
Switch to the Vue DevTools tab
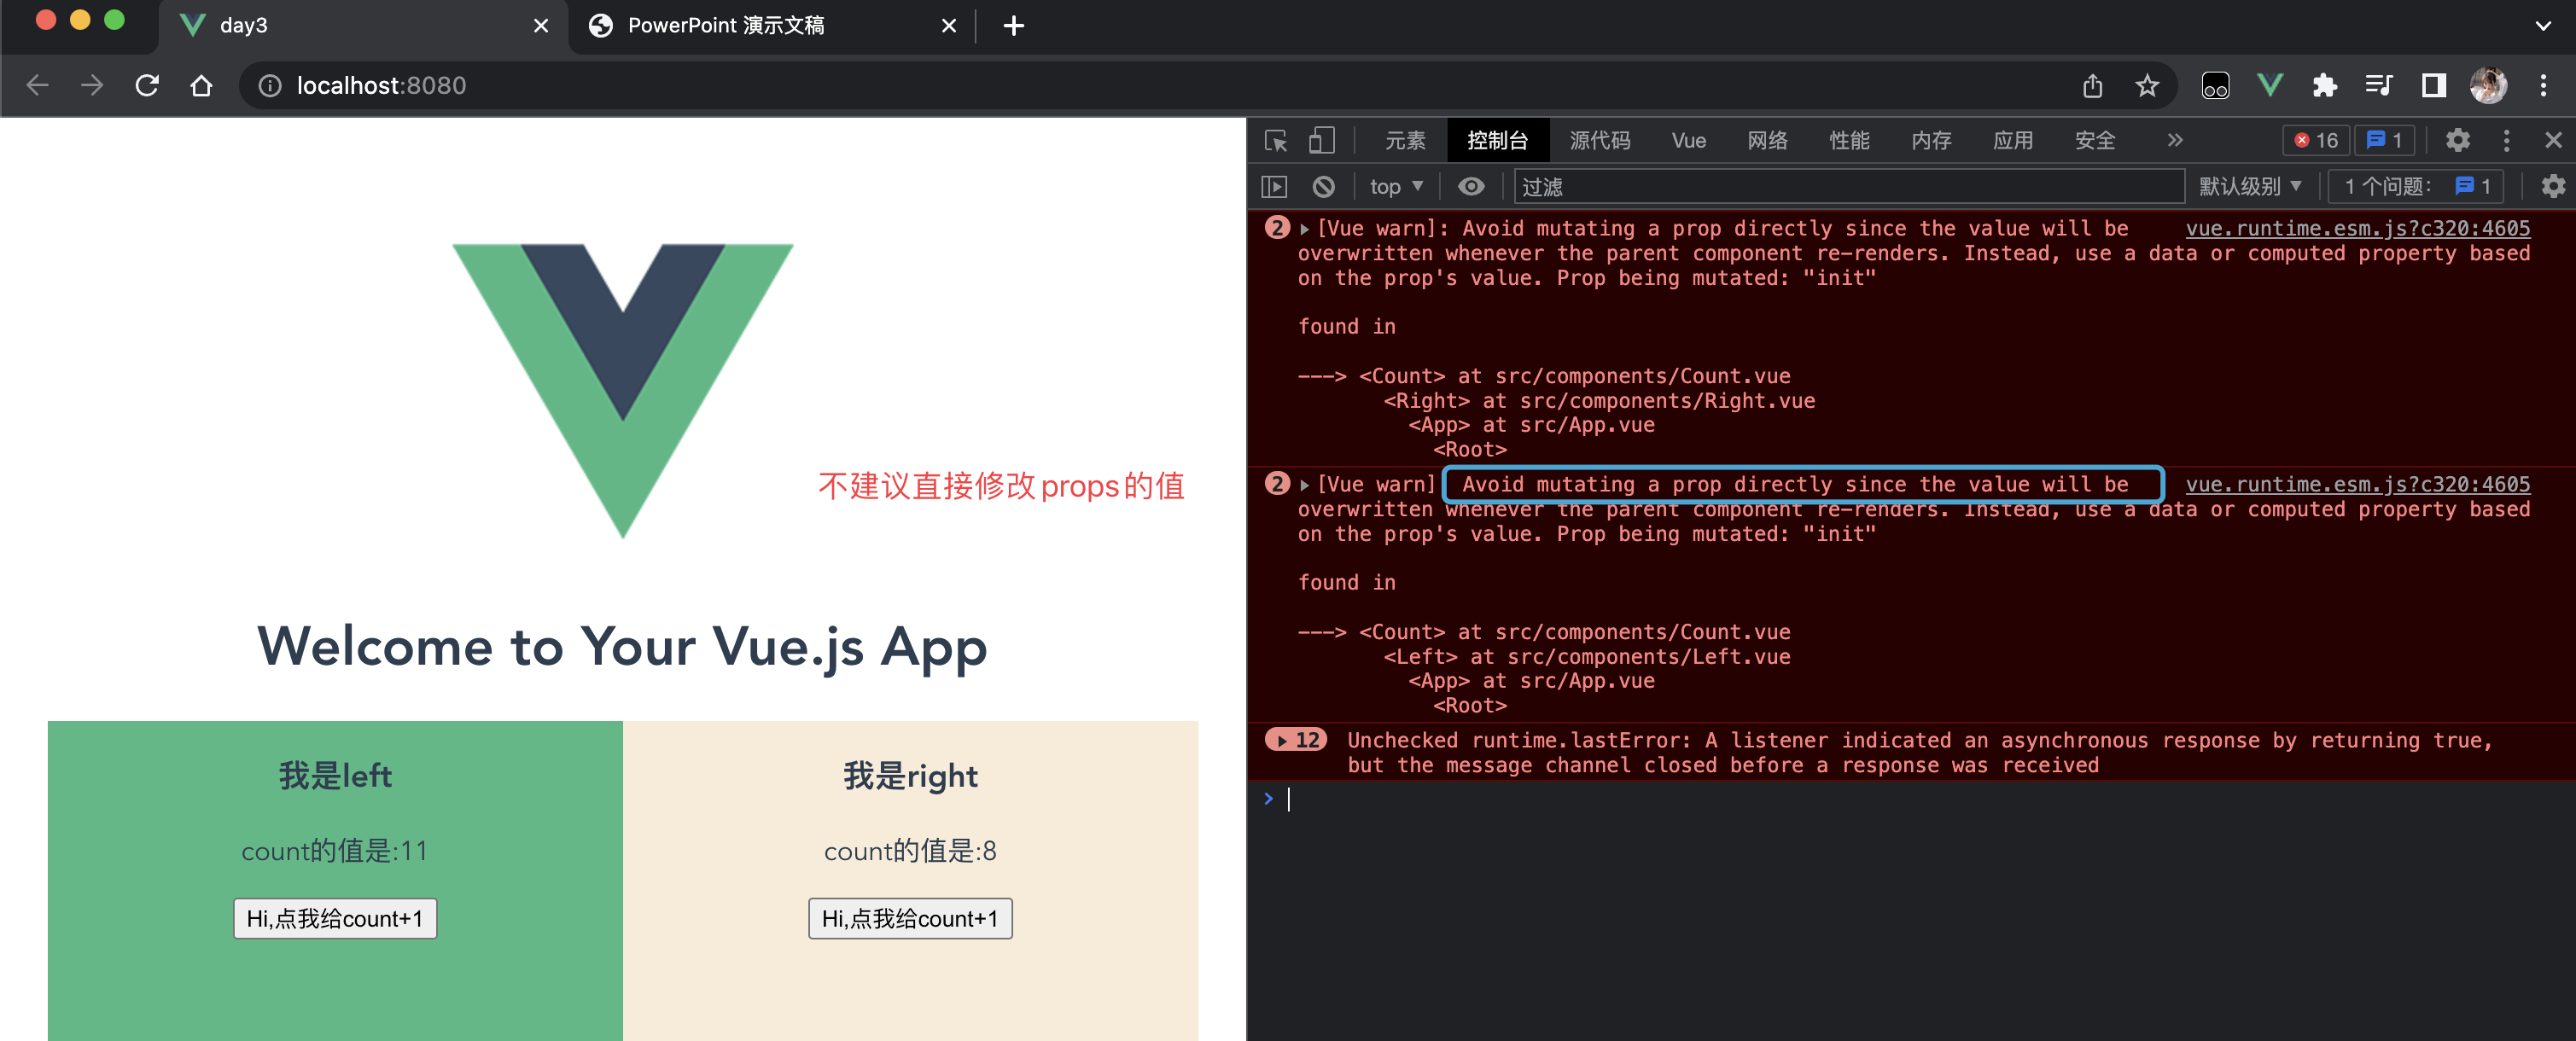(x=1688, y=141)
